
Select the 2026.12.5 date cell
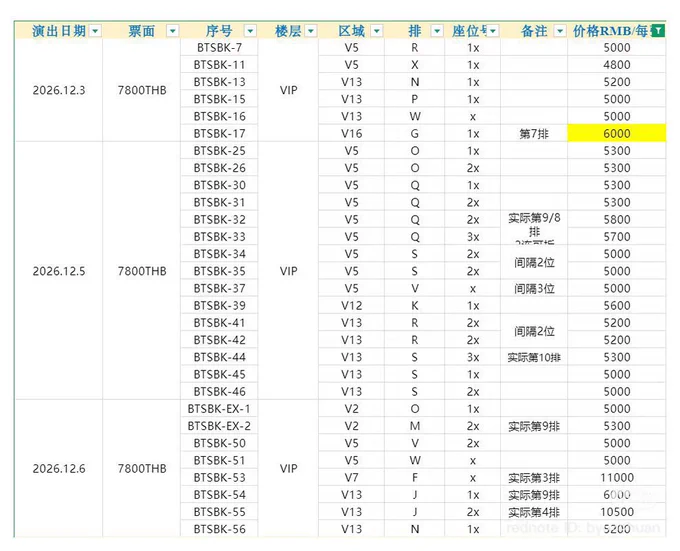59,271
